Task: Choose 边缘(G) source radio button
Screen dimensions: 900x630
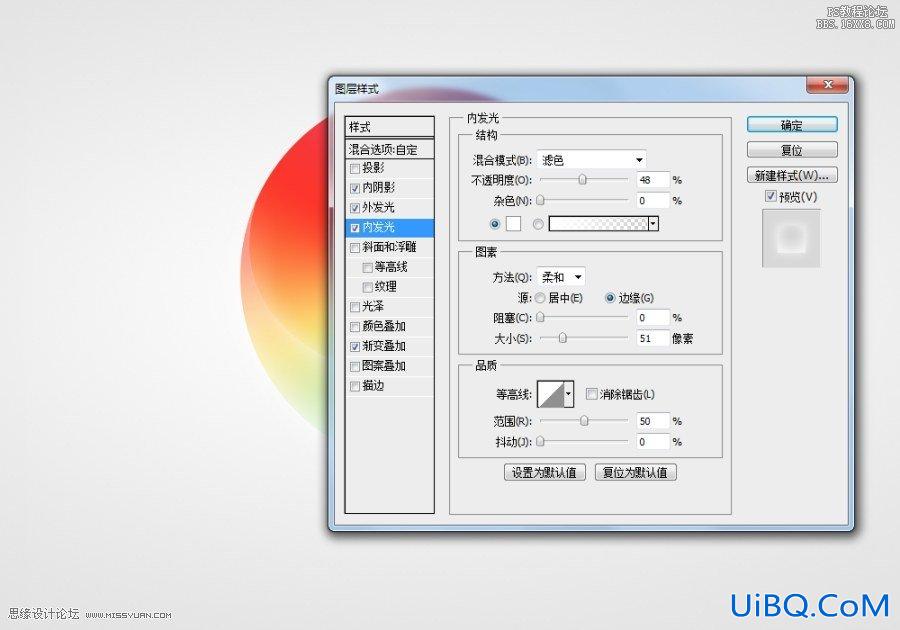Action: (x=610, y=298)
